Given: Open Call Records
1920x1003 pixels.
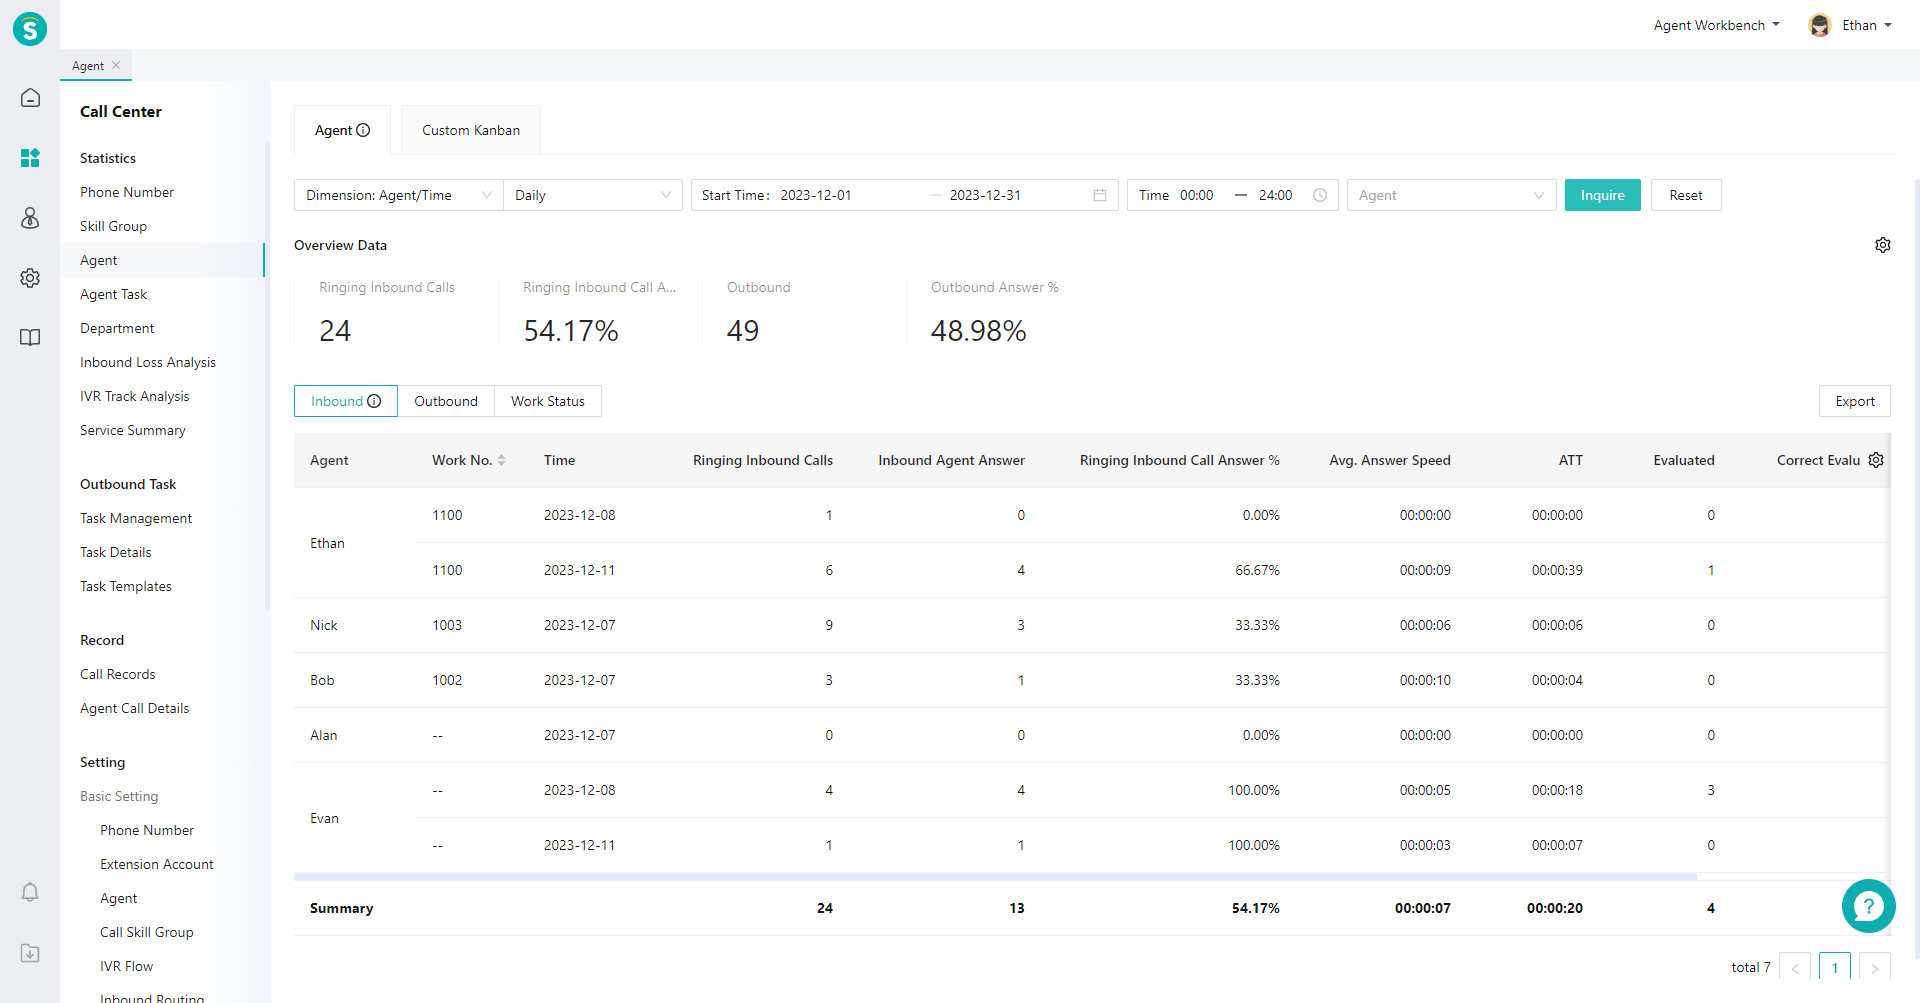Looking at the screenshot, I should pyautogui.click(x=118, y=674).
